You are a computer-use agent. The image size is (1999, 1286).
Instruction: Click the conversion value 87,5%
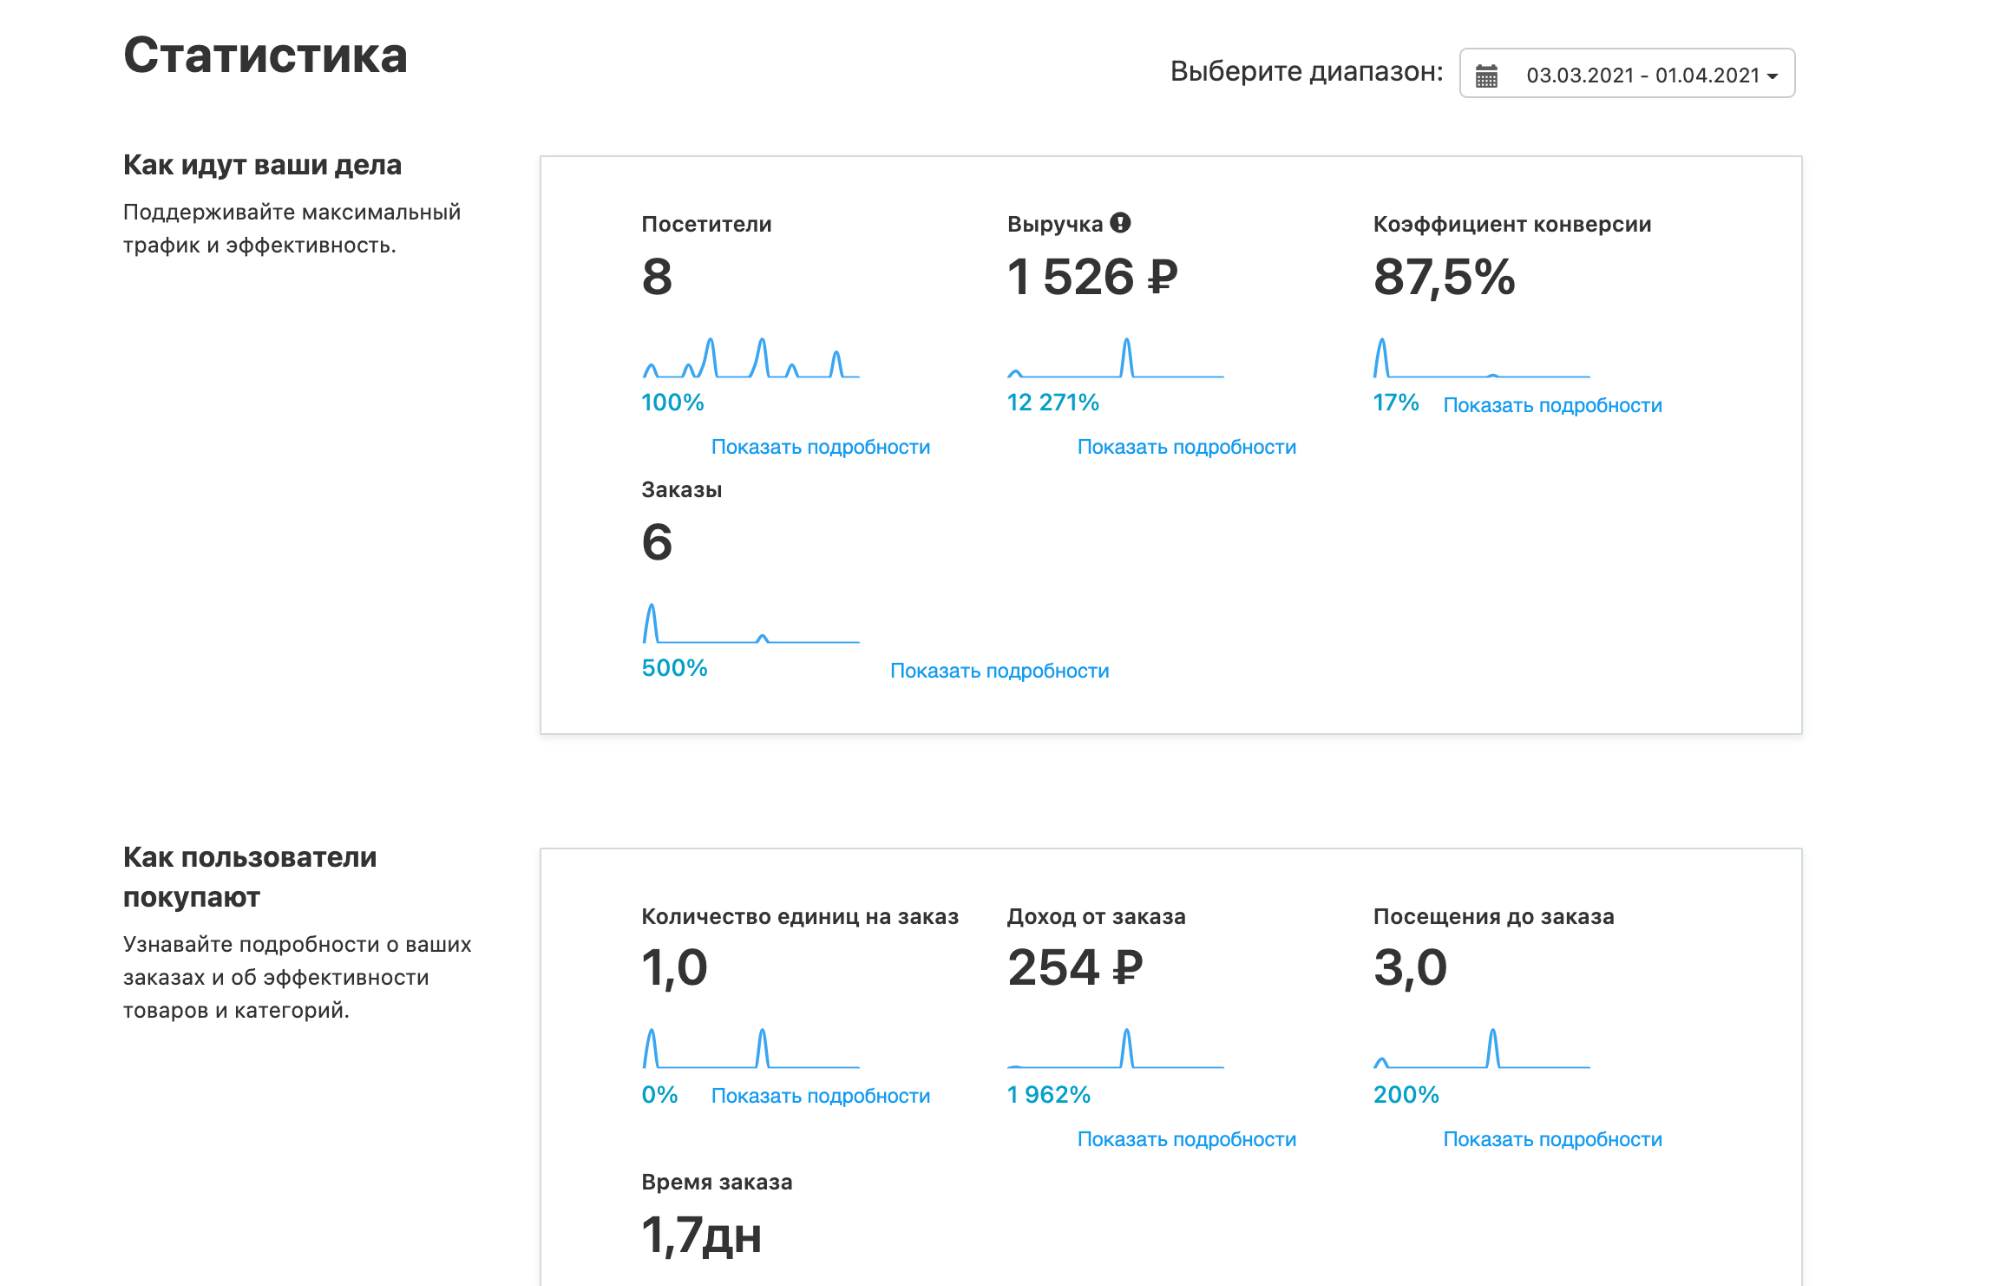1444,277
